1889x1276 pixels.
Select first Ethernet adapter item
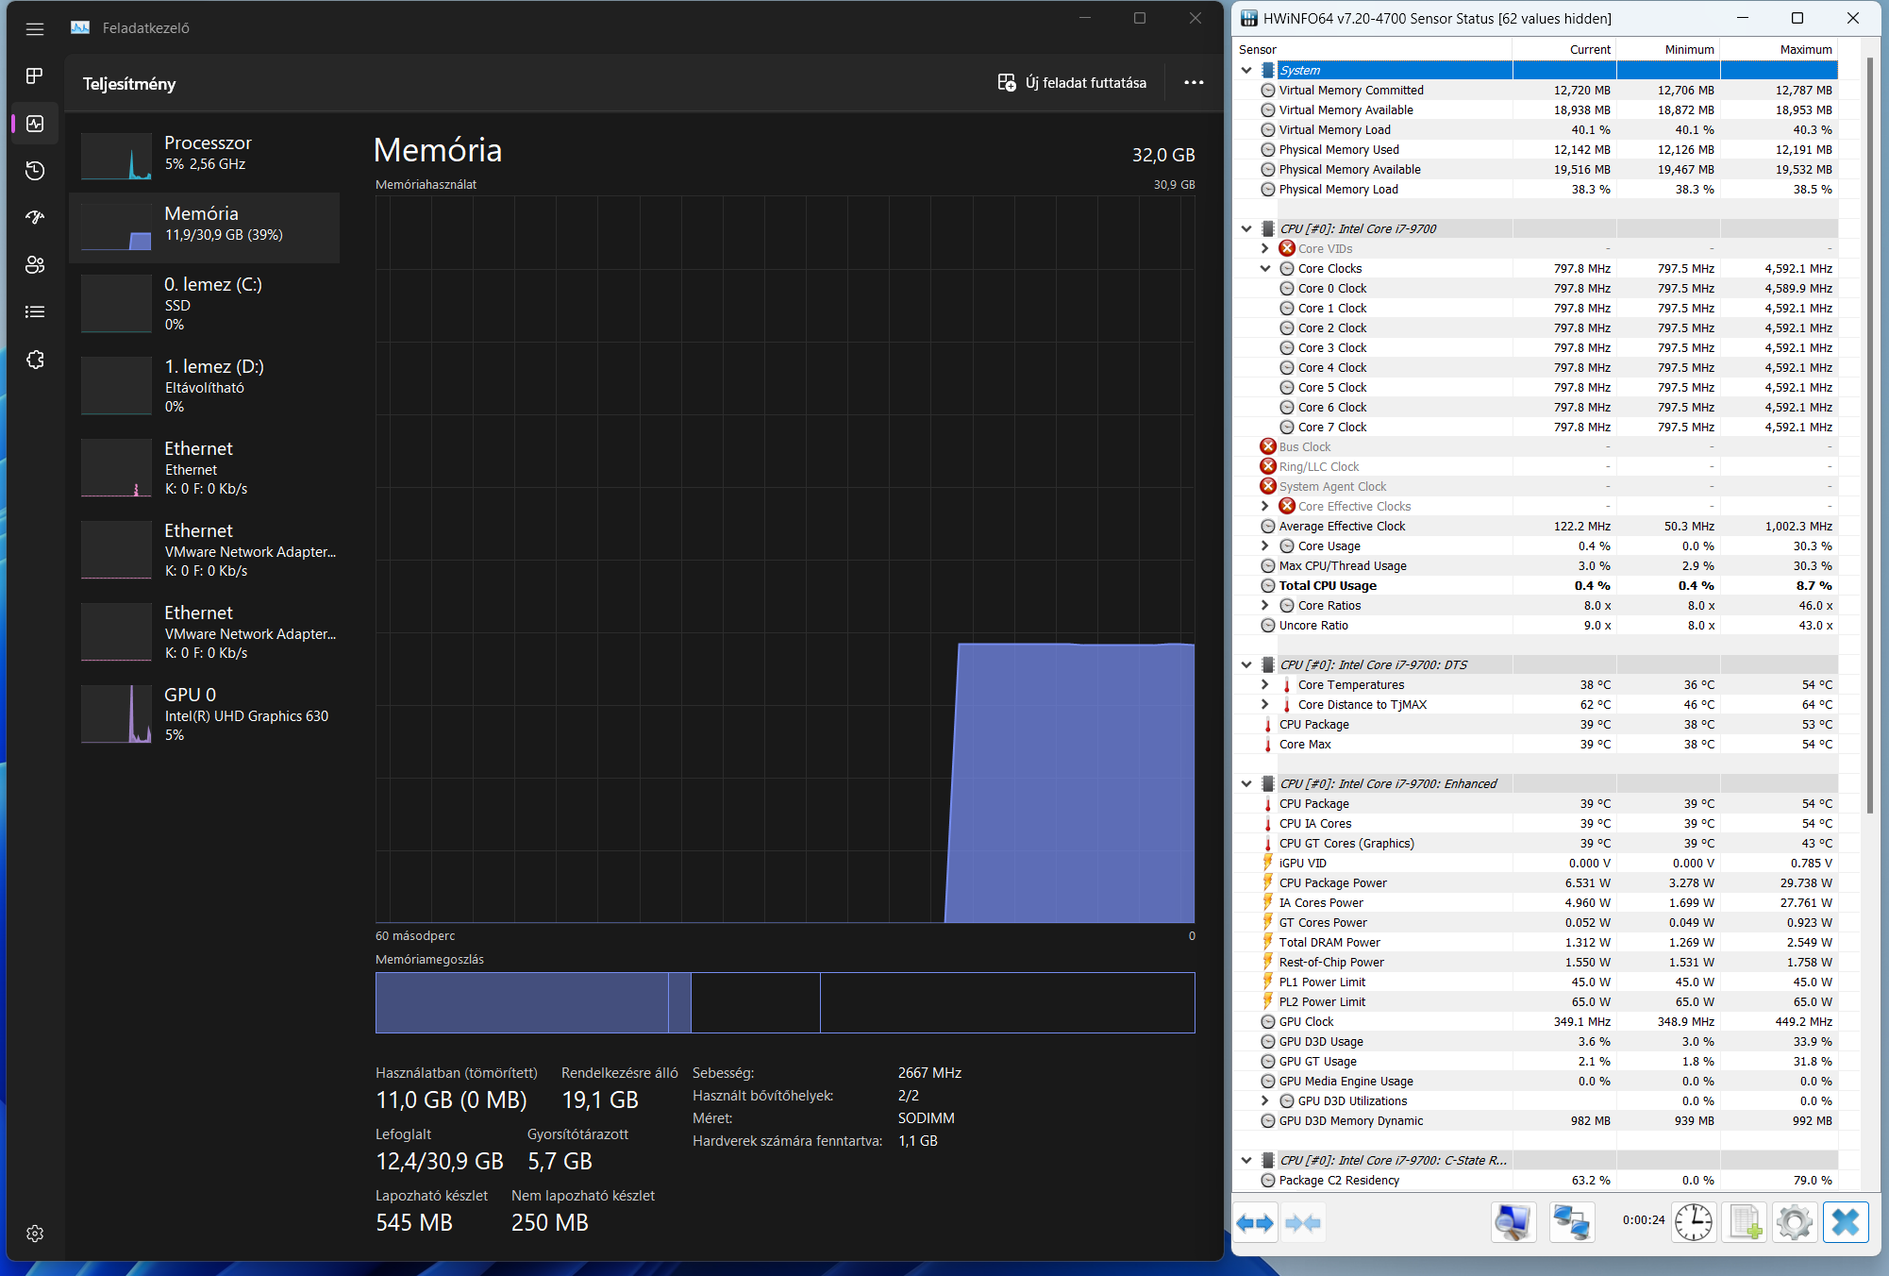[205, 468]
